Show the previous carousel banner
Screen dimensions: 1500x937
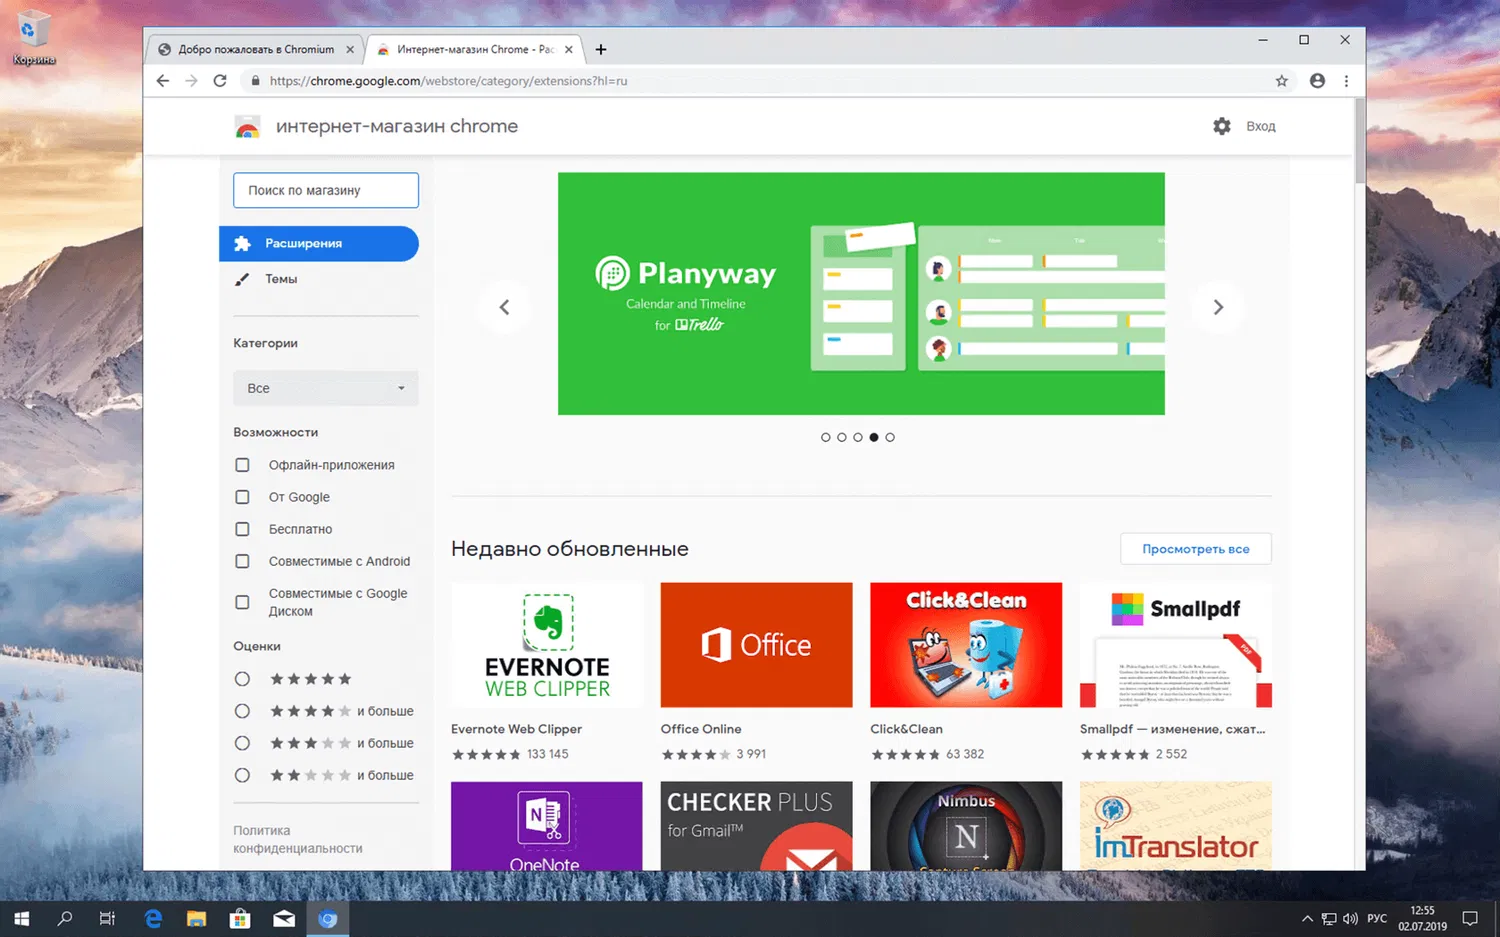pos(504,307)
